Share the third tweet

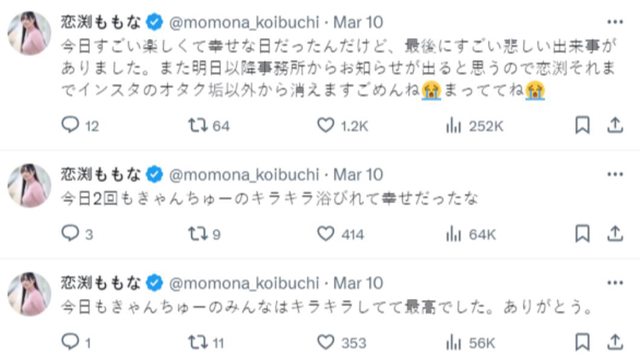tap(615, 342)
